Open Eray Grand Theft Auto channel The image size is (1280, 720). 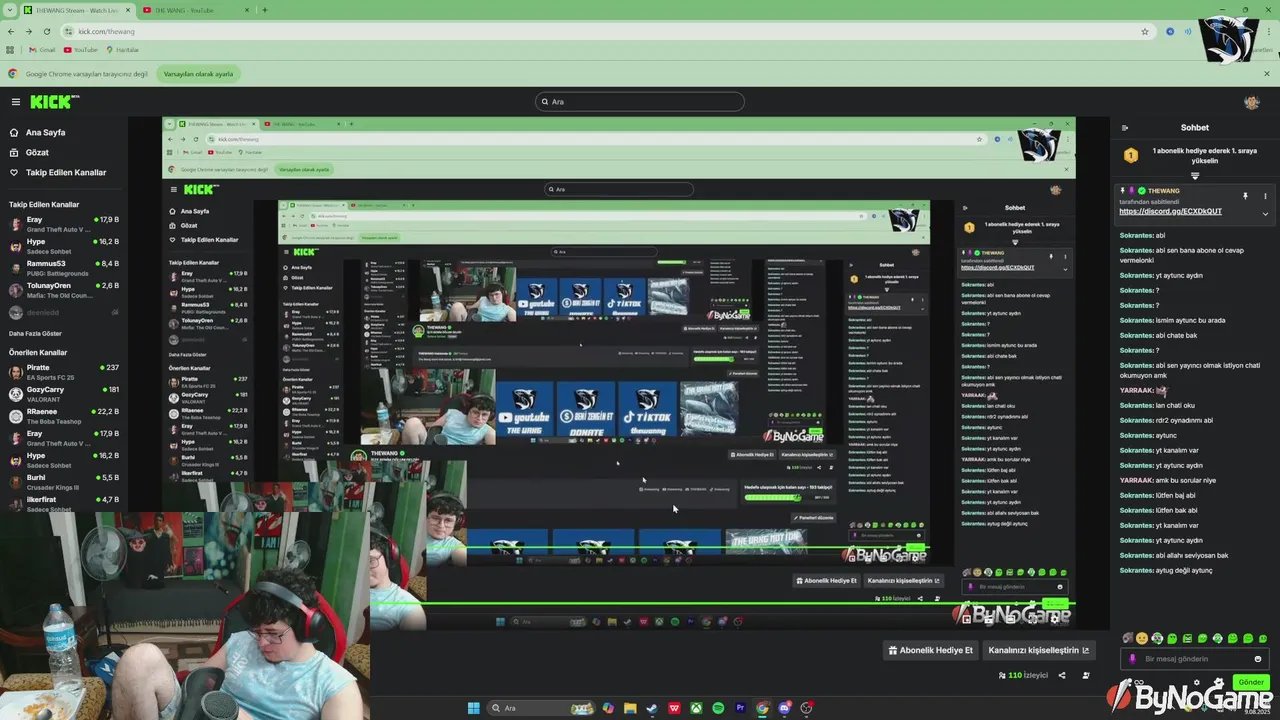coord(64,224)
